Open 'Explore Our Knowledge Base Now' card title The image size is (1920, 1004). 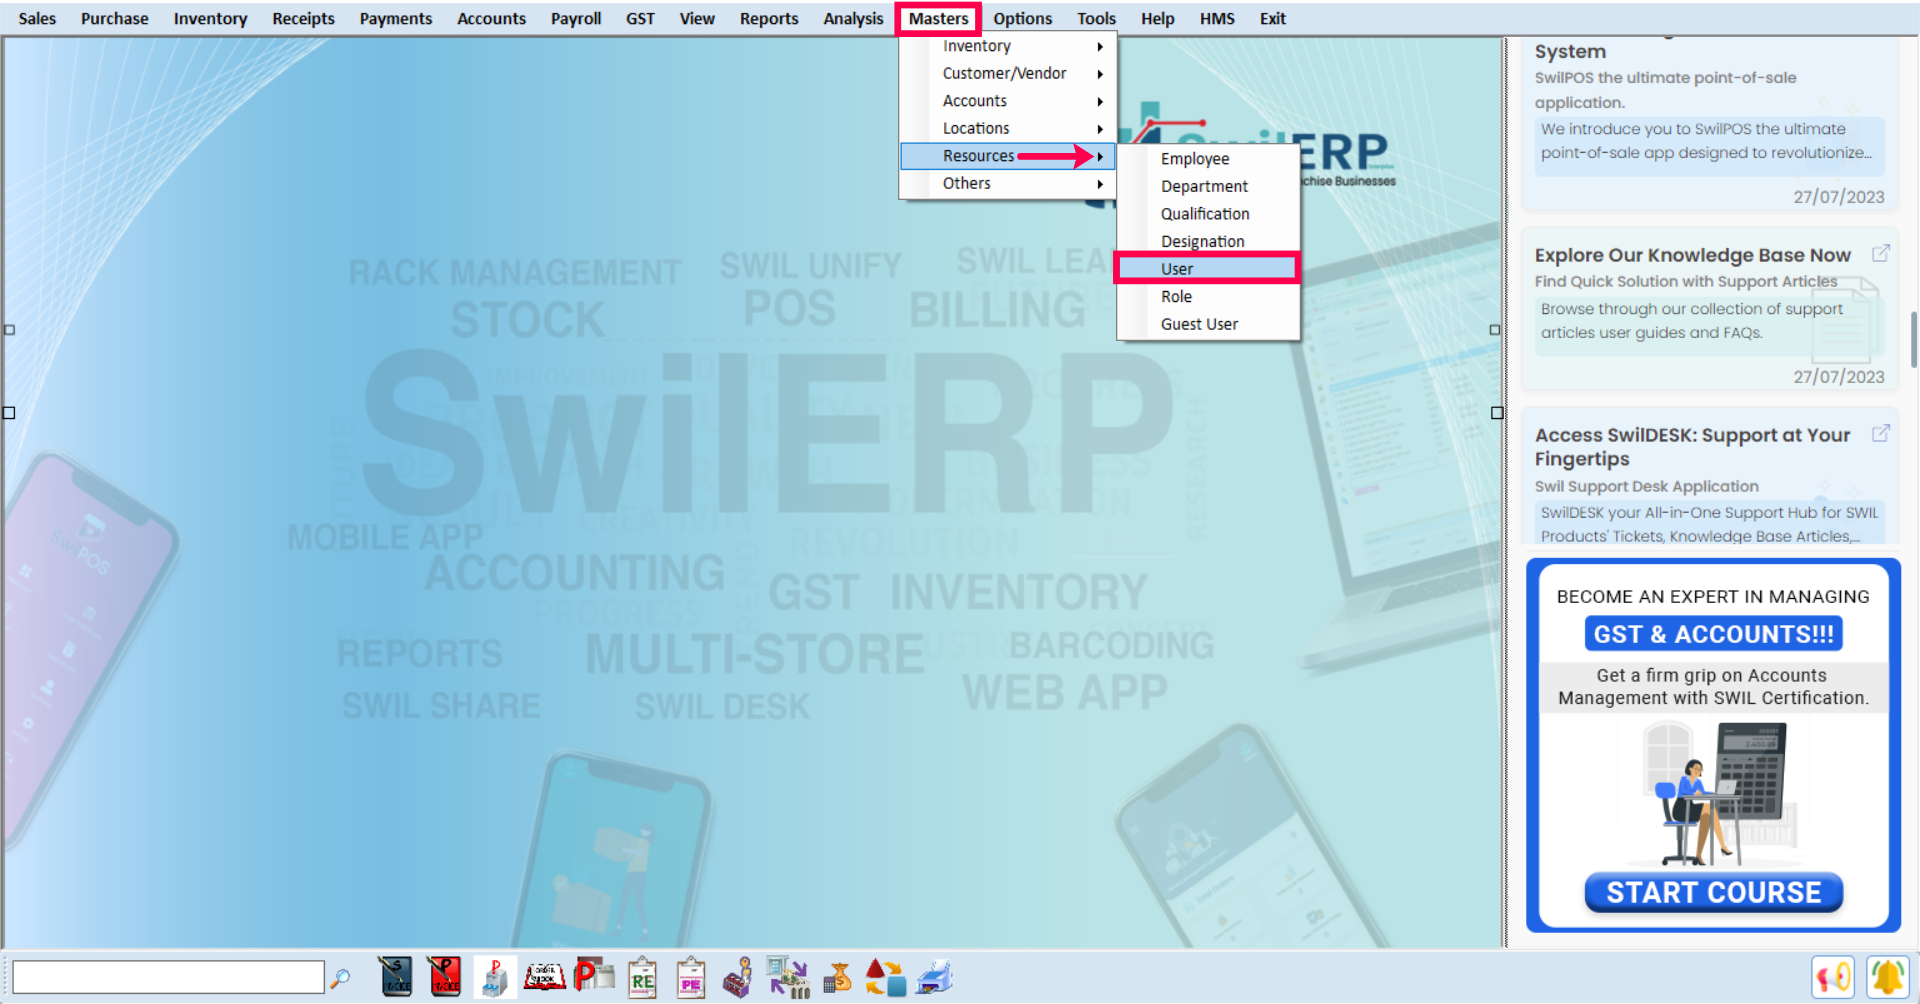(1692, 255)
